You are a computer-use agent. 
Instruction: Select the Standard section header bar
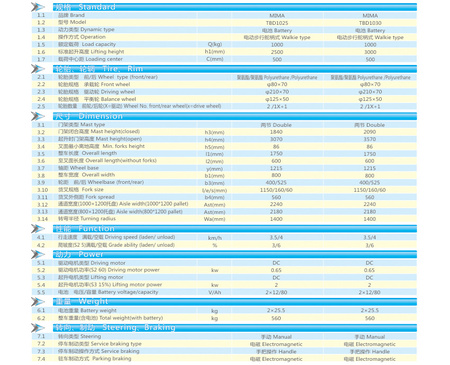235,7
